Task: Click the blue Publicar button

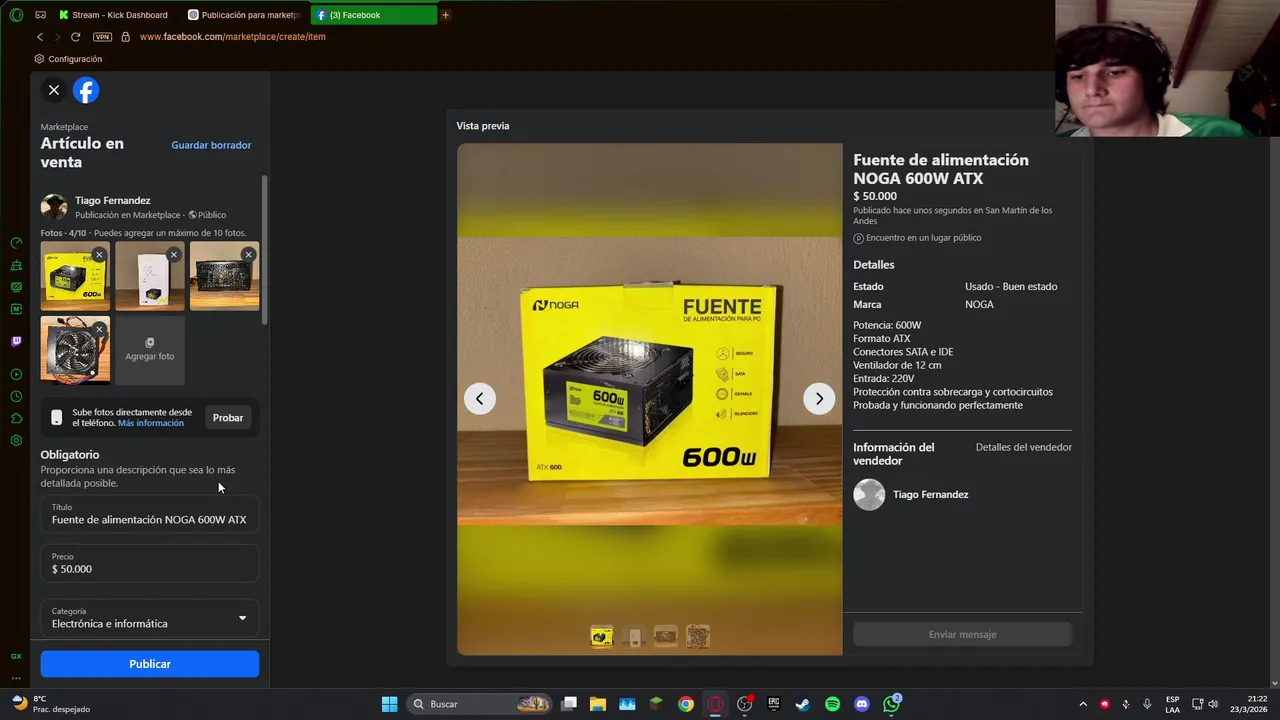Action: 150,664
